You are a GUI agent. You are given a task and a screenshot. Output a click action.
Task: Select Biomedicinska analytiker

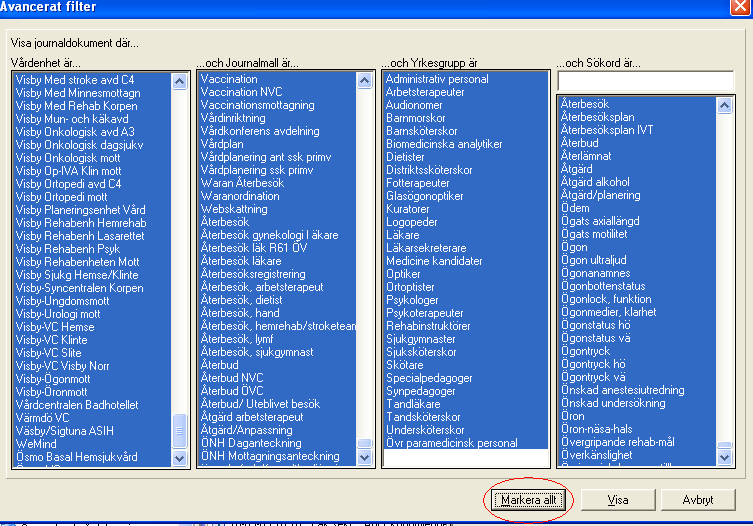pos(444,144)
